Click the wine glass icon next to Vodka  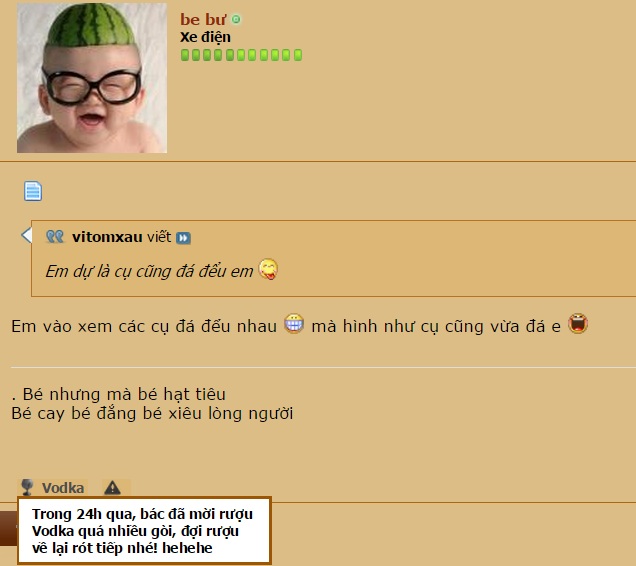coord(27,487)
